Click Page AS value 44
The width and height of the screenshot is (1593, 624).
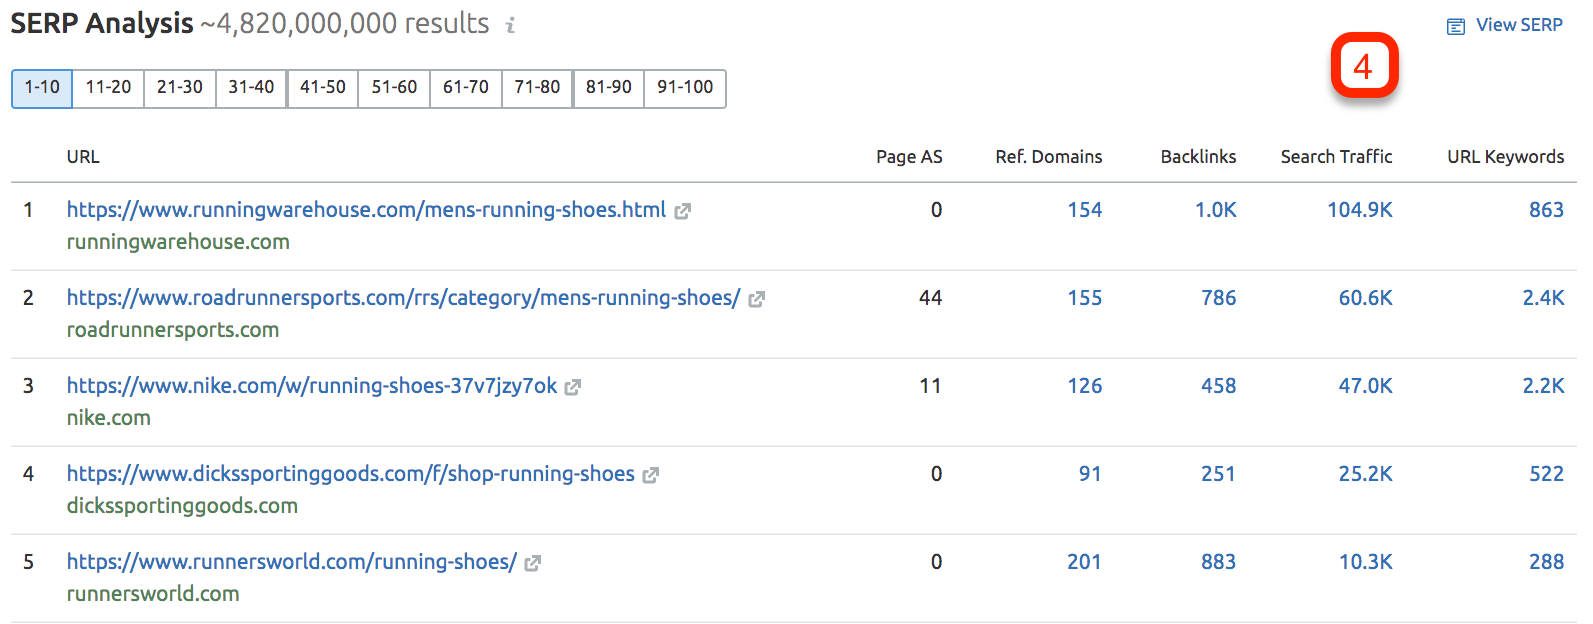(931, 298)
